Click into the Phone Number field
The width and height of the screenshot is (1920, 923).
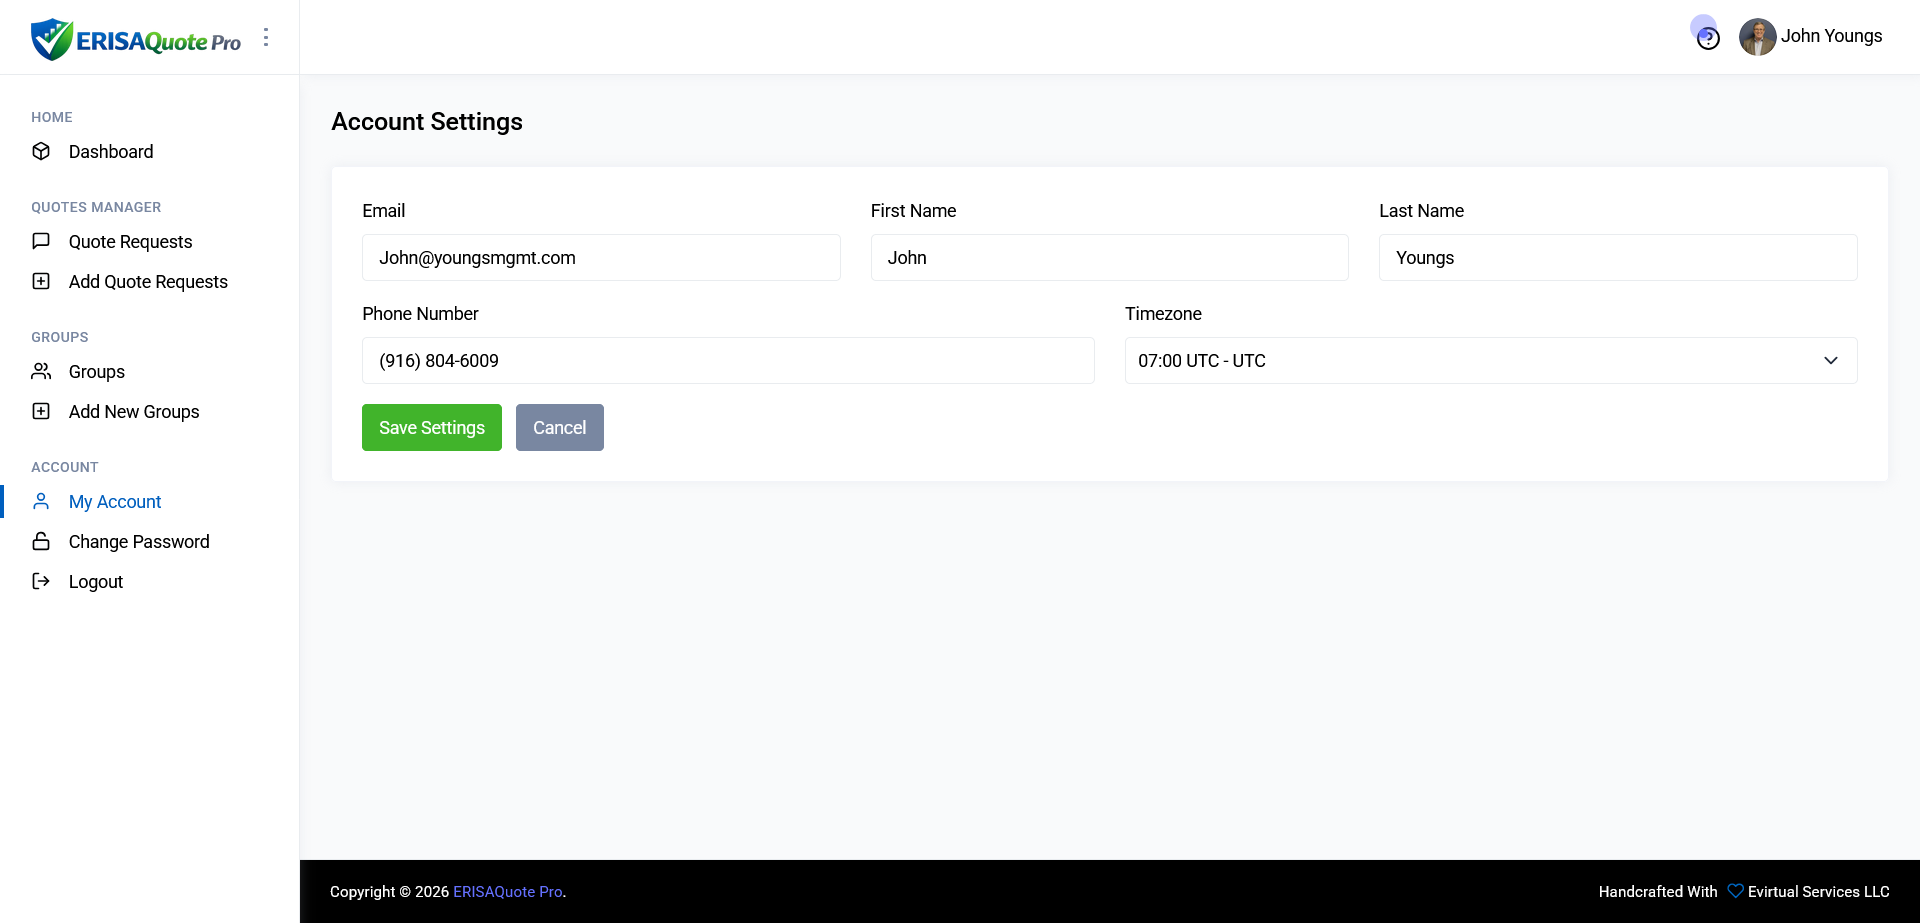tap(727, 361)
